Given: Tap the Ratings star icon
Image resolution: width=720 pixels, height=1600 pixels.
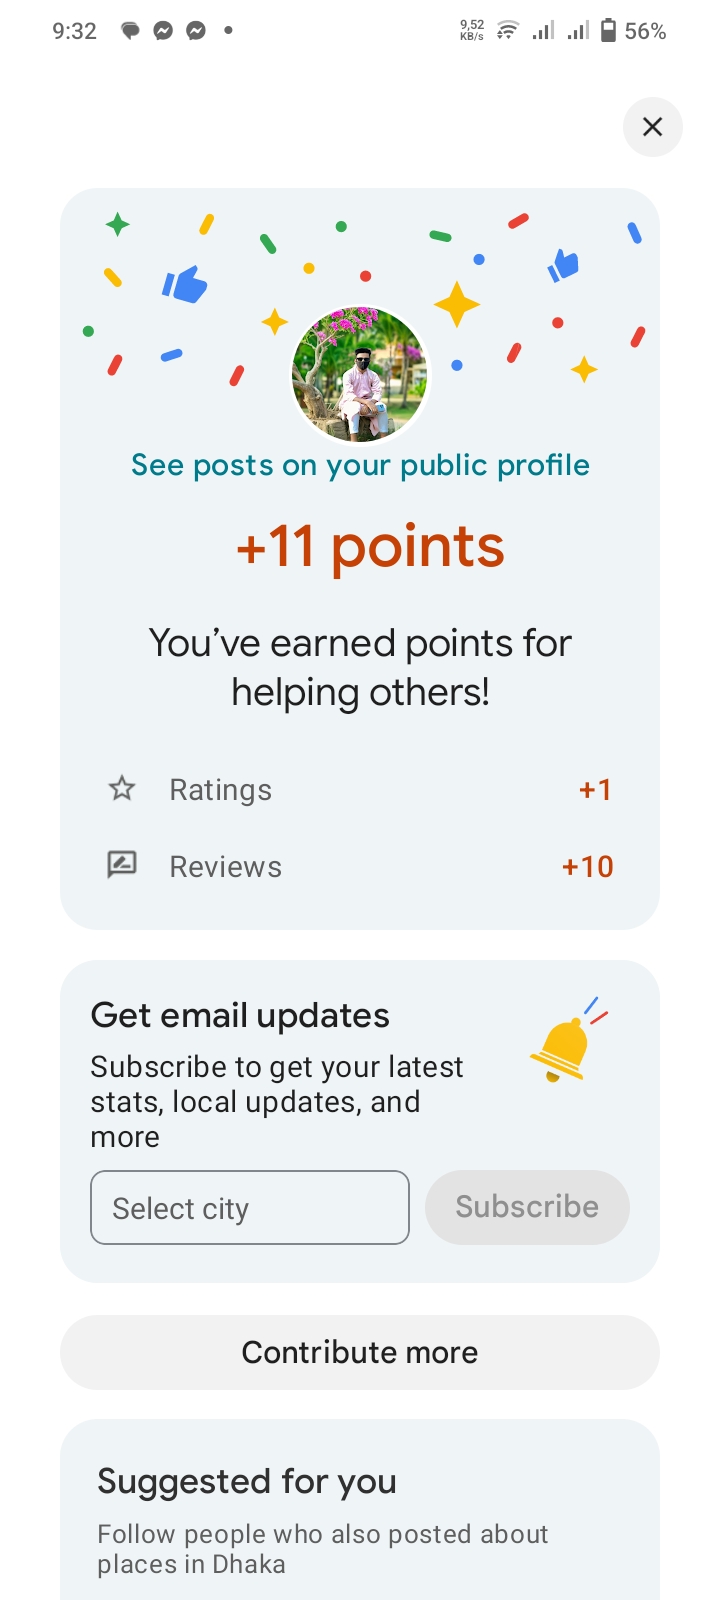Looking at the screenshot, I should (122, 789).
